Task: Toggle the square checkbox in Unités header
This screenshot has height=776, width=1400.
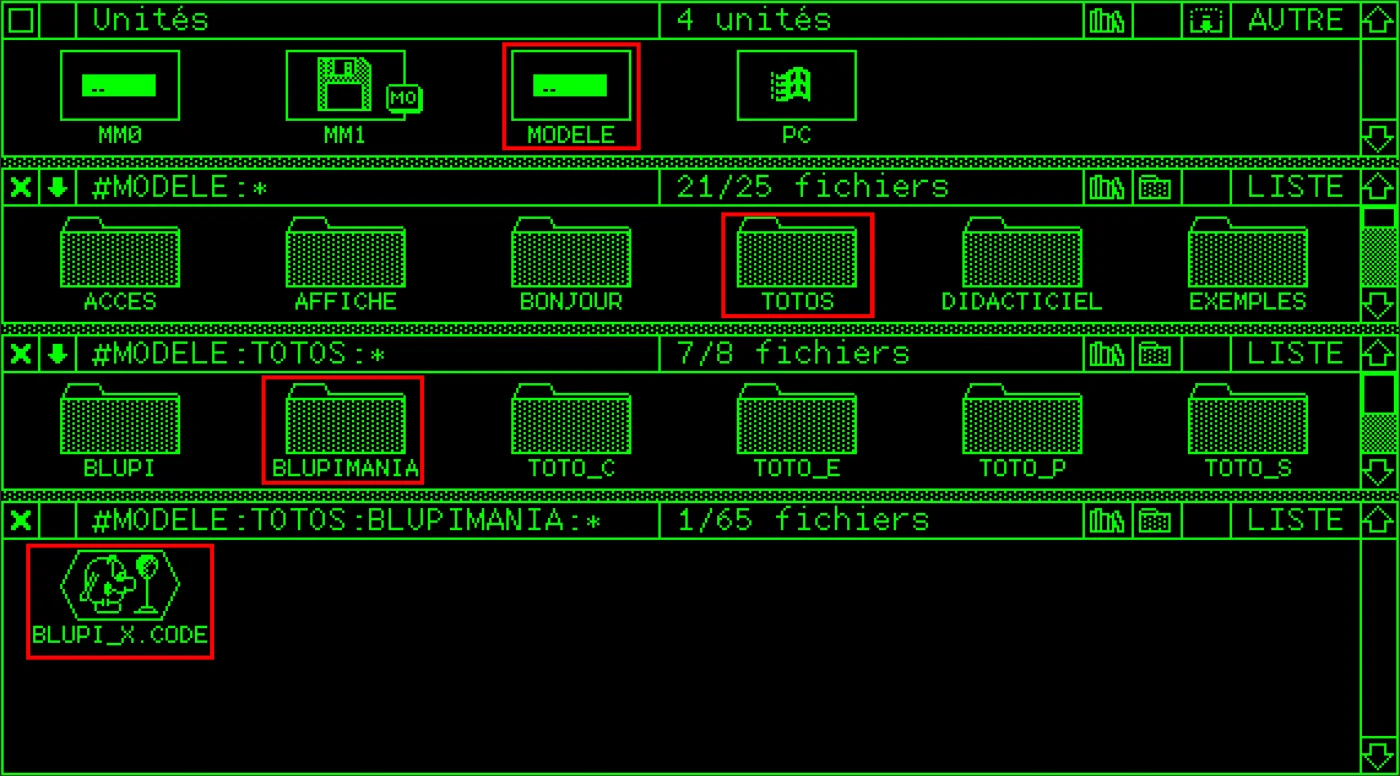Action: [x=20, y=20]
